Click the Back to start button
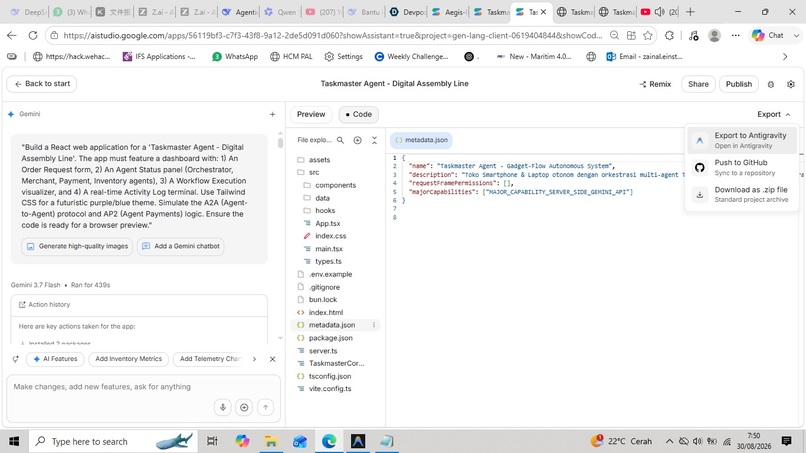Image resolution: width=806 pixels, height=453 pixels. pyautogui.click(x=42, y=84)
